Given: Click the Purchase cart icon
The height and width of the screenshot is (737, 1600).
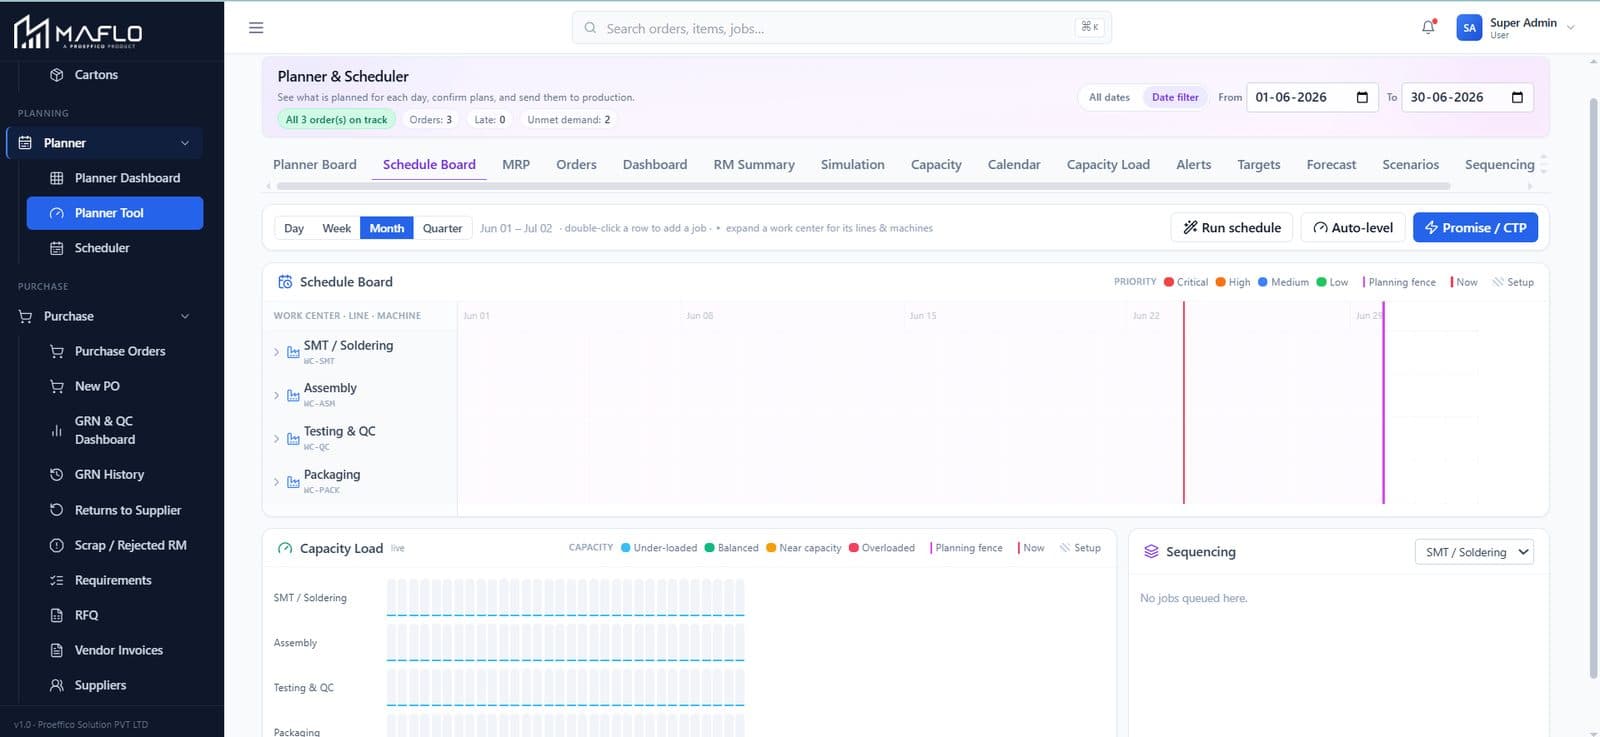Looking at the screenshot, I should pyautogui.click(x=25, y=316).
